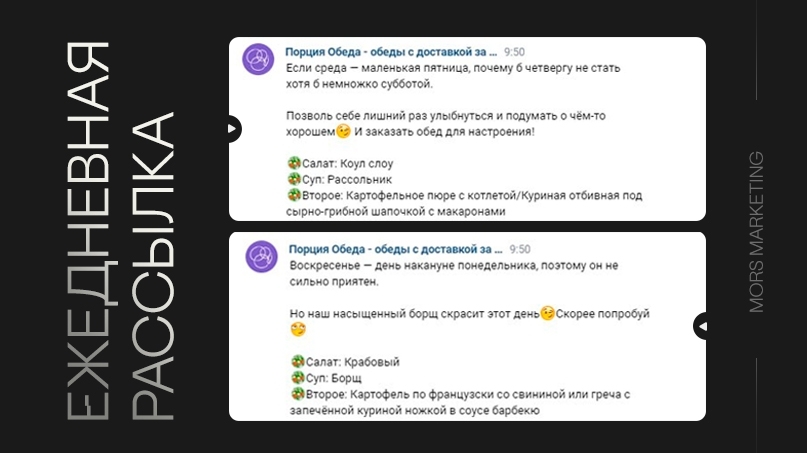Screen dimensions: 807x453
Task: Click the 9:50 timestamp of the first message
Action: tap(514, 52)
